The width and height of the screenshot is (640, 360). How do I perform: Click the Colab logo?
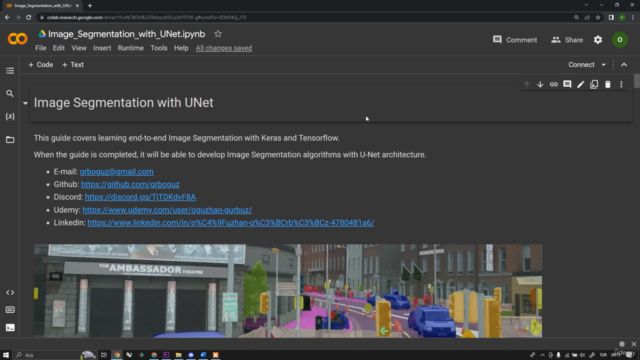coord(18,39)
